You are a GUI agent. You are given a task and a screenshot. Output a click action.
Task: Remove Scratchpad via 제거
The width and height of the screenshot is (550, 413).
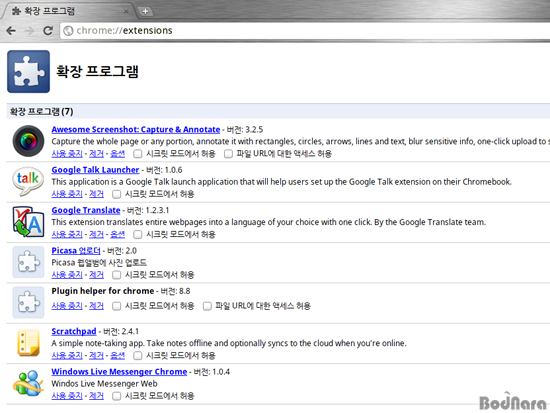(96, 355)
